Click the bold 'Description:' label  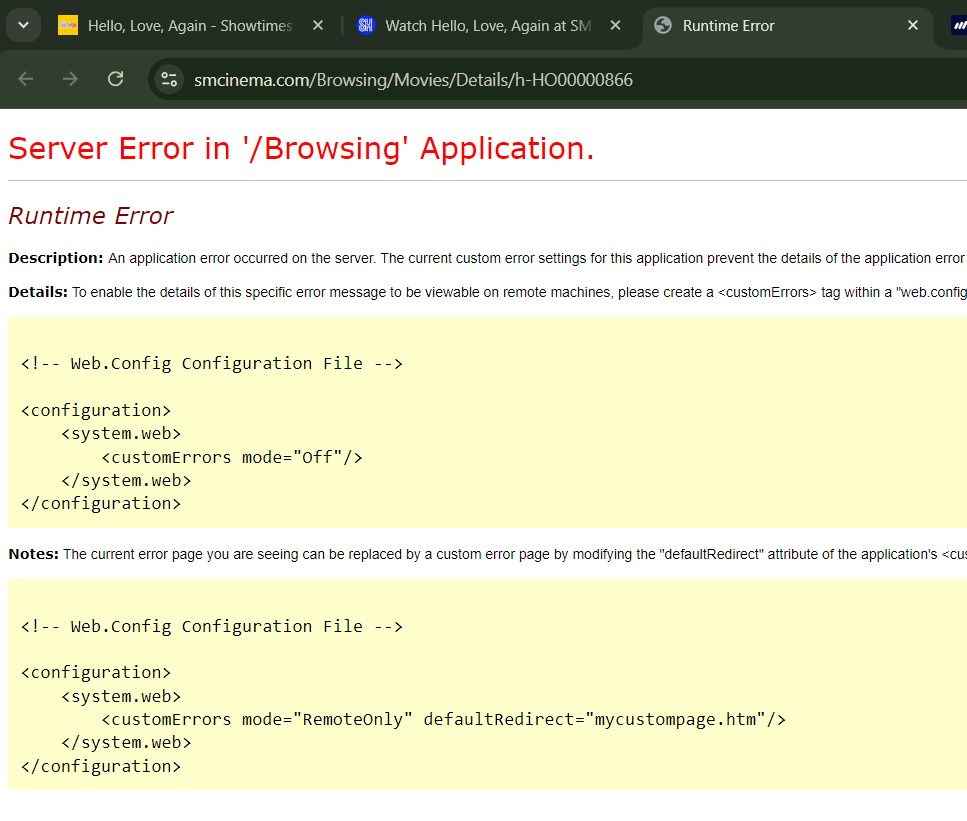(x=56, y=258)
